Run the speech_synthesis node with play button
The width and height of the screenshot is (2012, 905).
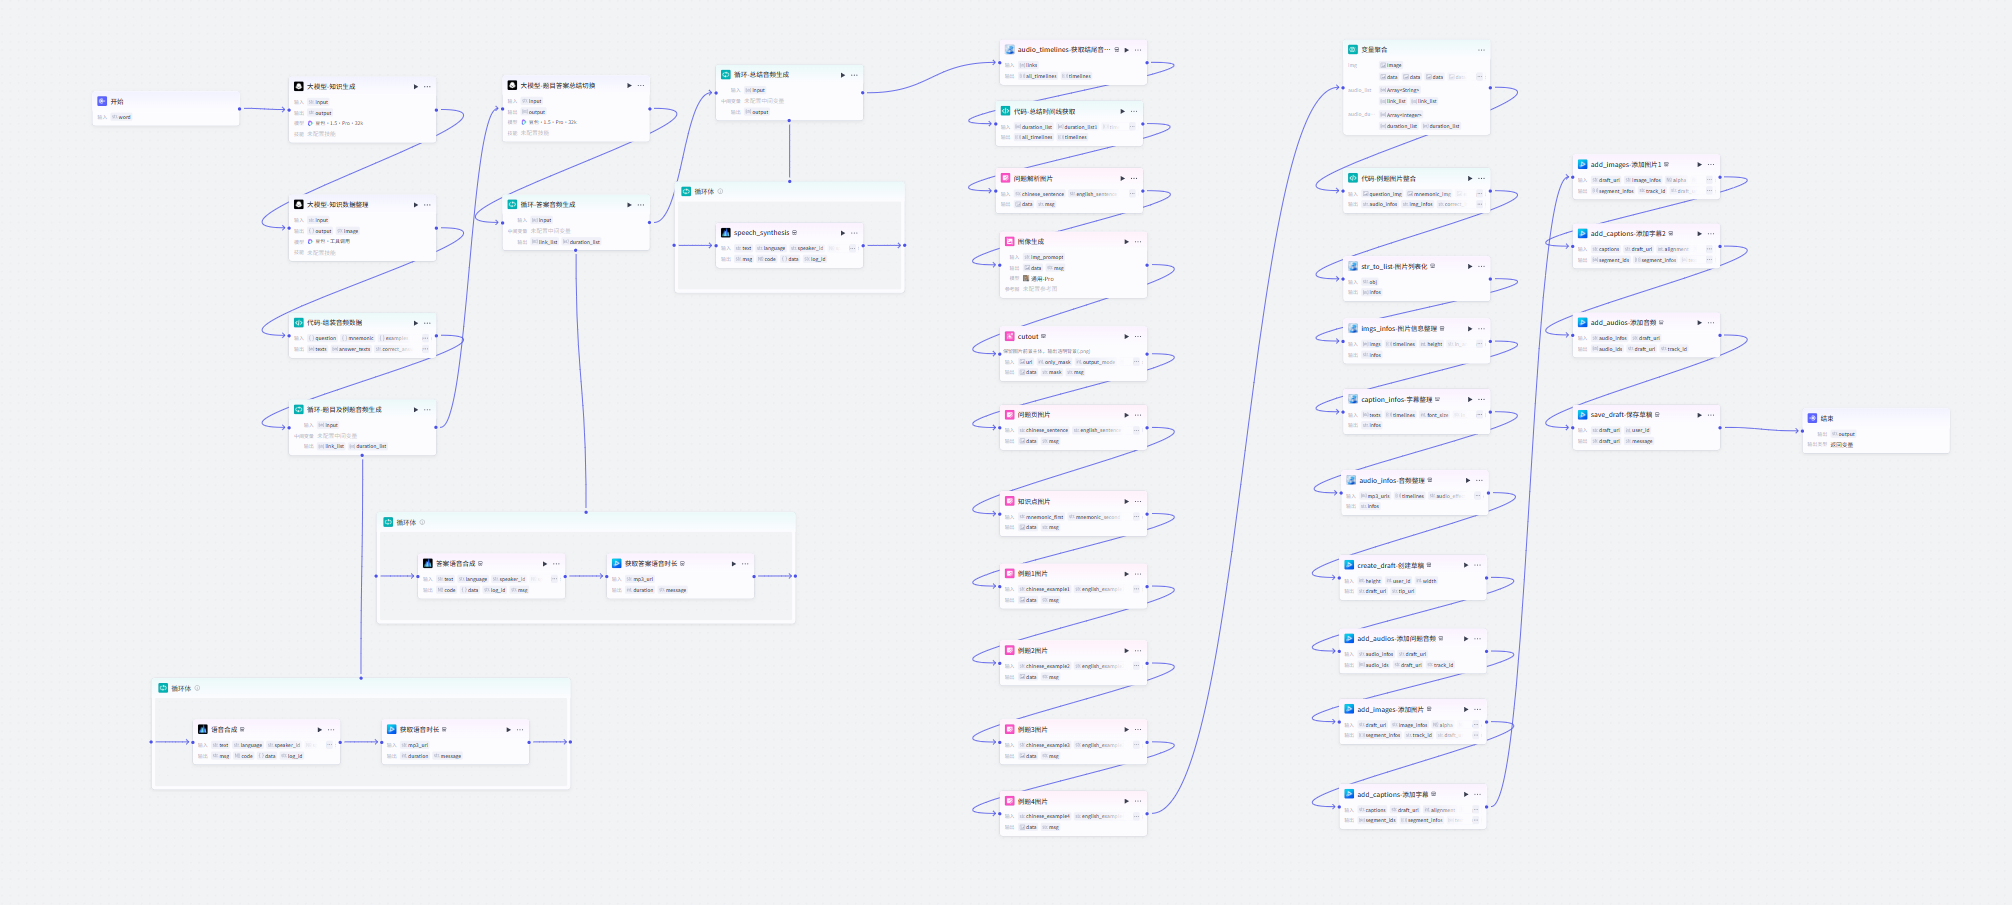[x=843, y=232]
